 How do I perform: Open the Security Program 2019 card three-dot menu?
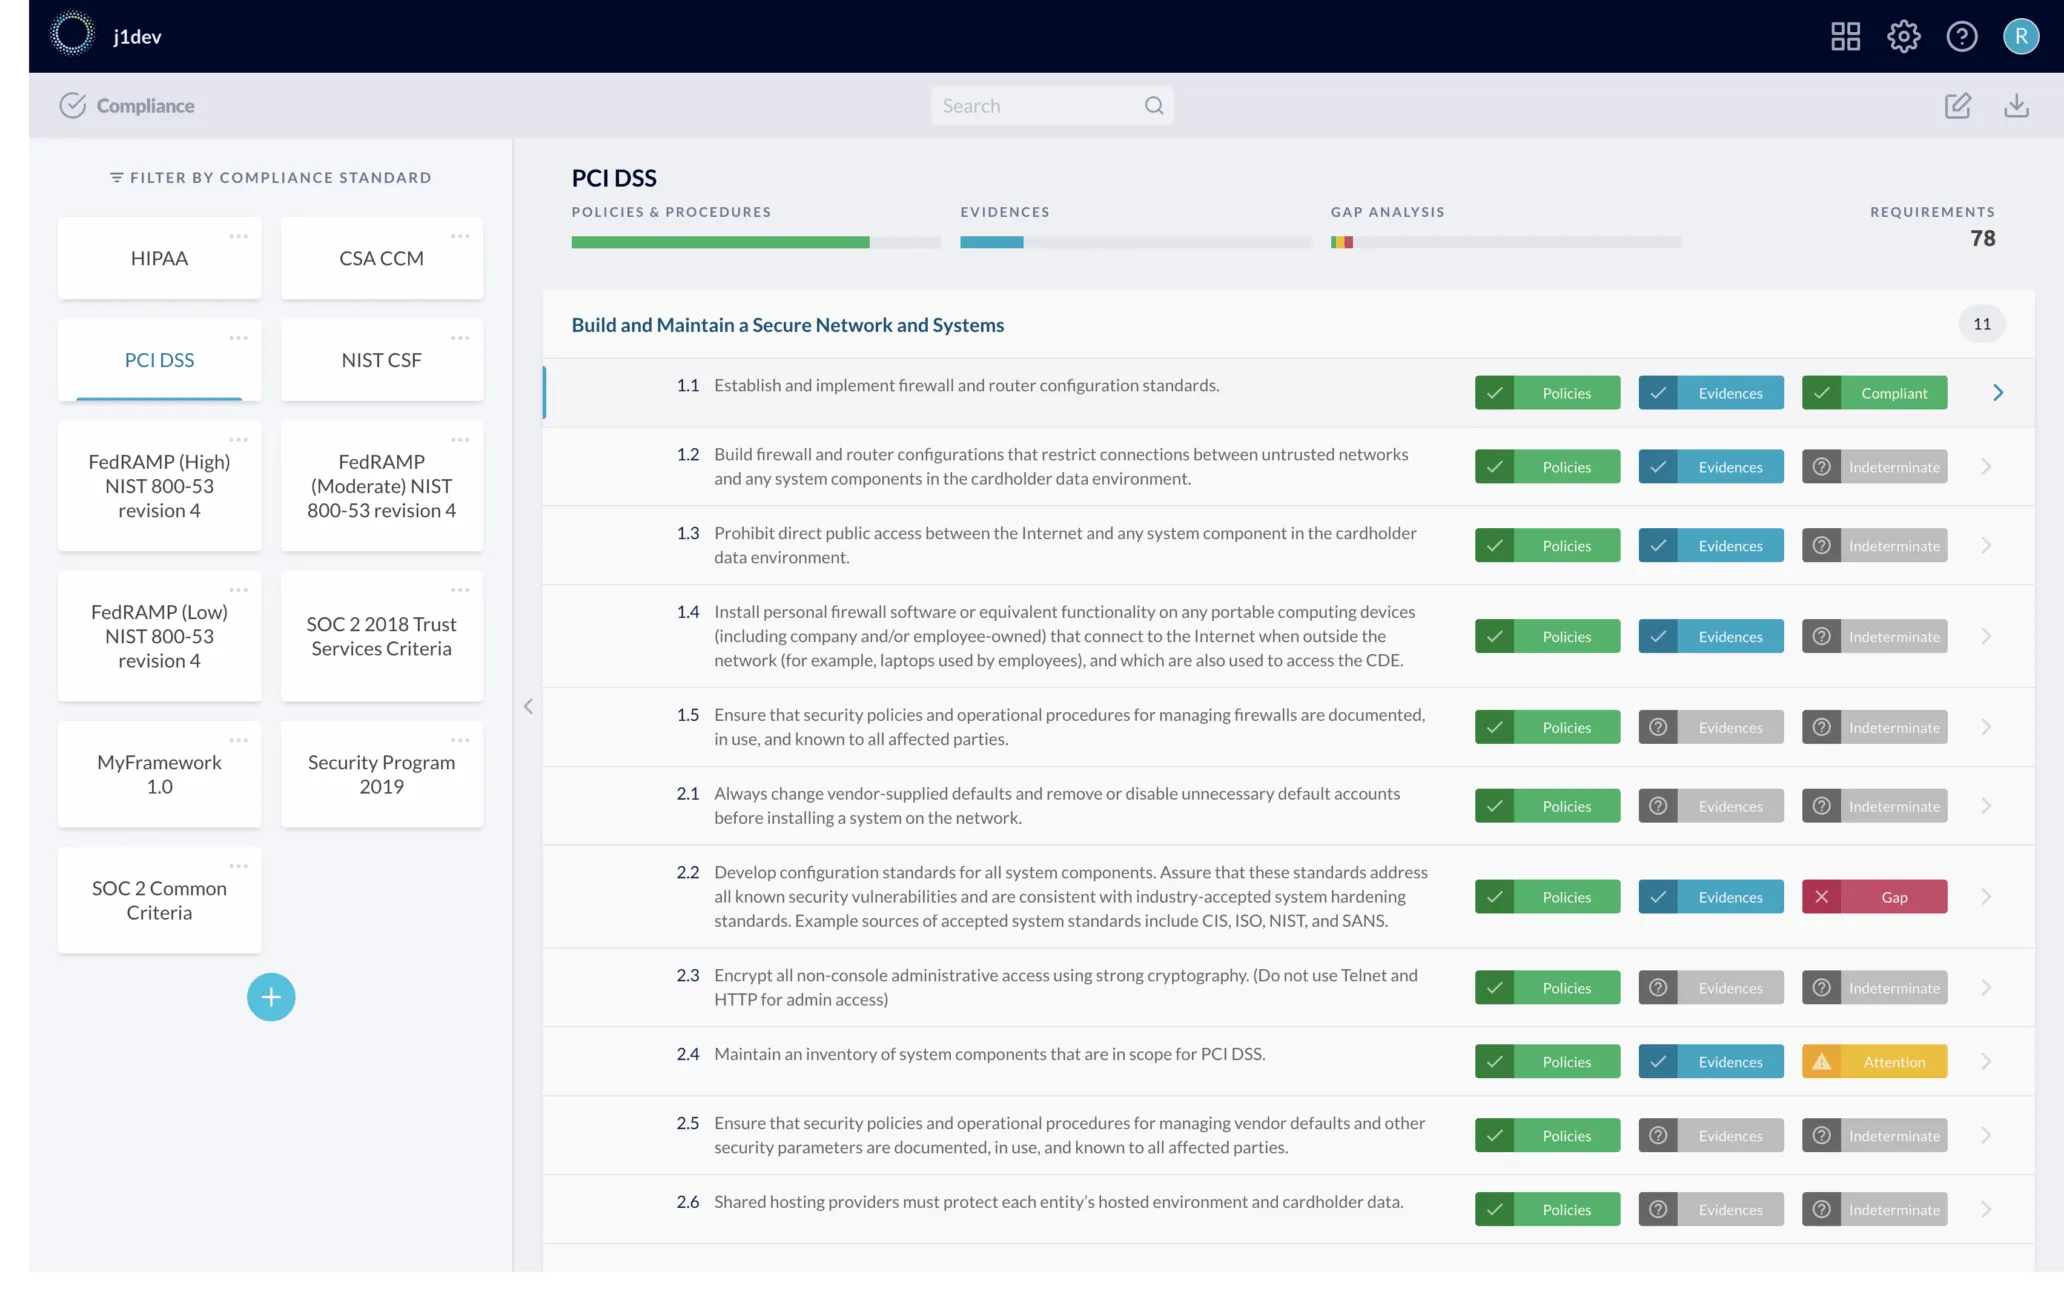(x=460, y=740)
